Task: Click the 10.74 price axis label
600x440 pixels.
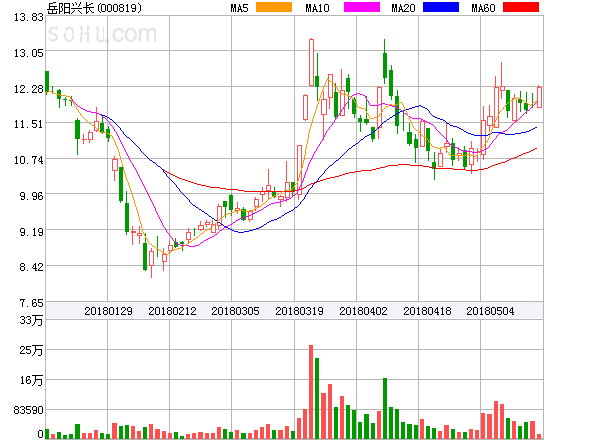Action: (29, 160)
